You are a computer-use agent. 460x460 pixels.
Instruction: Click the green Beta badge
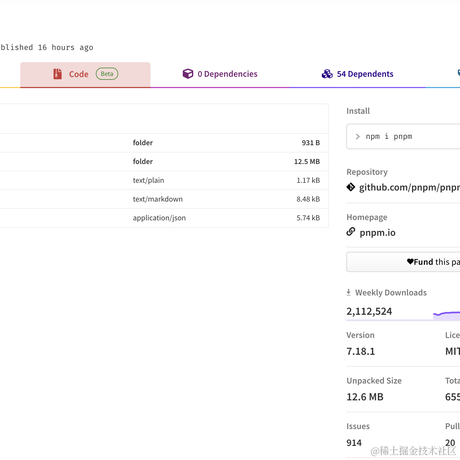click(107, 74)
